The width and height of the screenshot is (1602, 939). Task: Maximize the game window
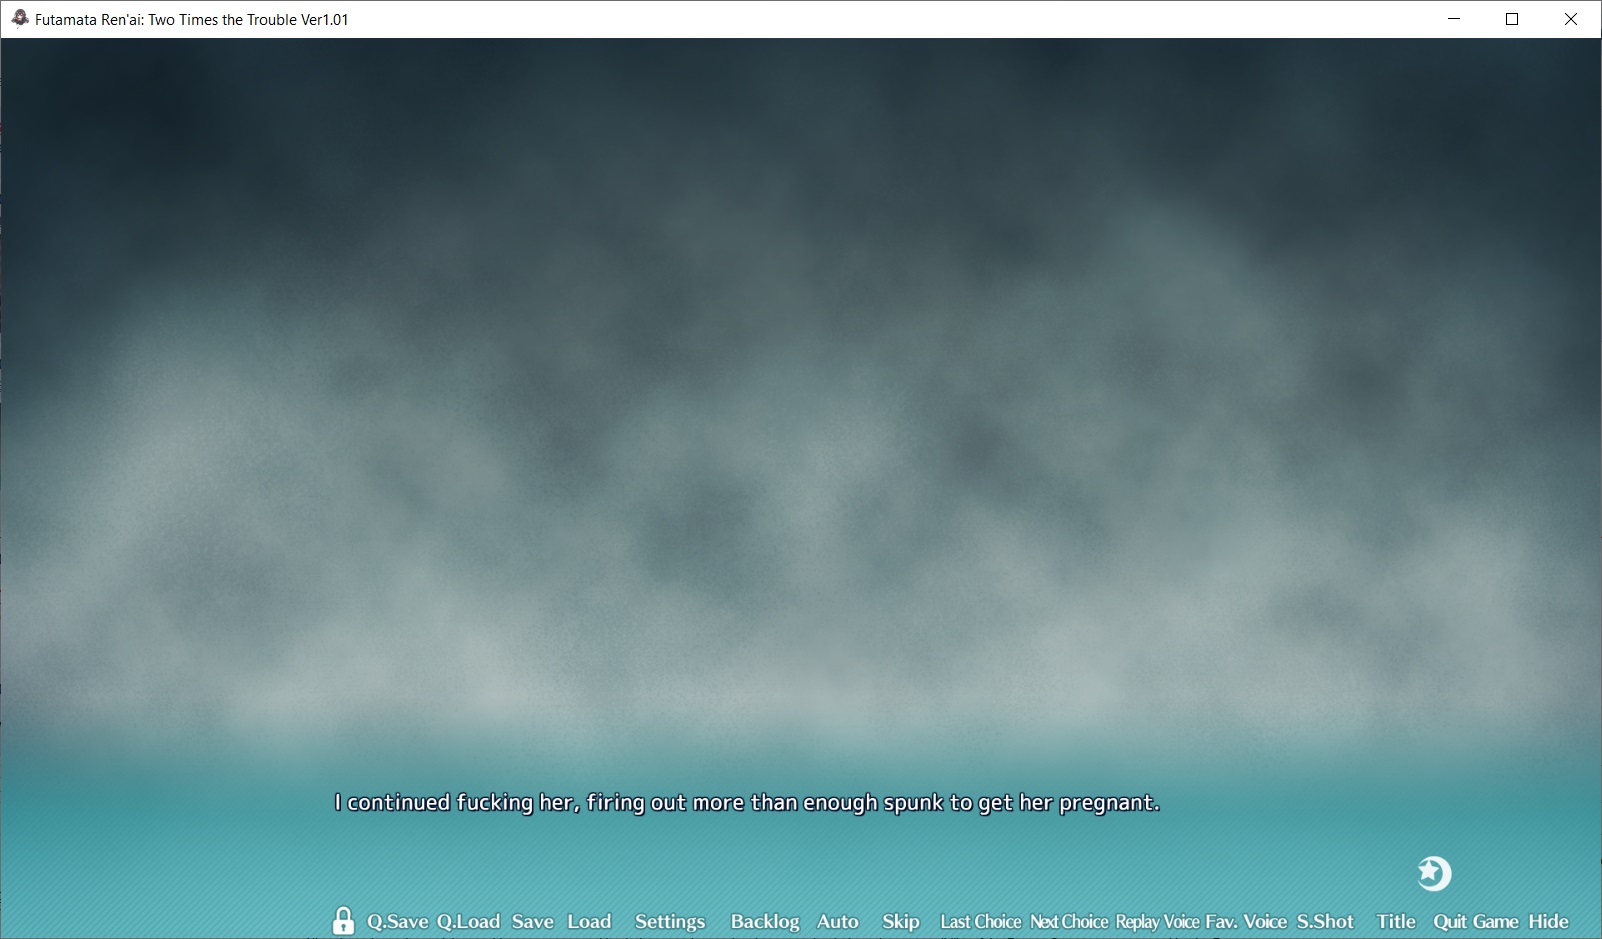1512,19
